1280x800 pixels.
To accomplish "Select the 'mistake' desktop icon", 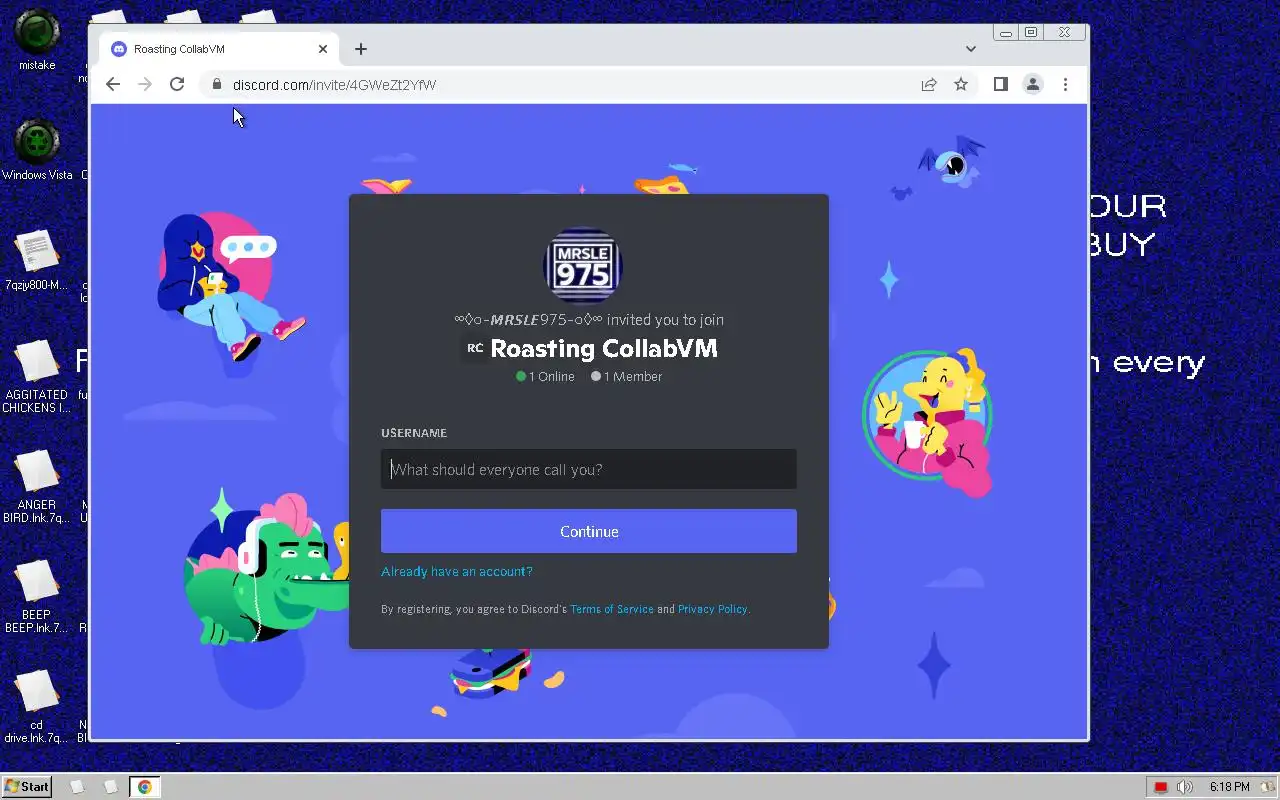I will pyautogui.click(x=37, y=40).
